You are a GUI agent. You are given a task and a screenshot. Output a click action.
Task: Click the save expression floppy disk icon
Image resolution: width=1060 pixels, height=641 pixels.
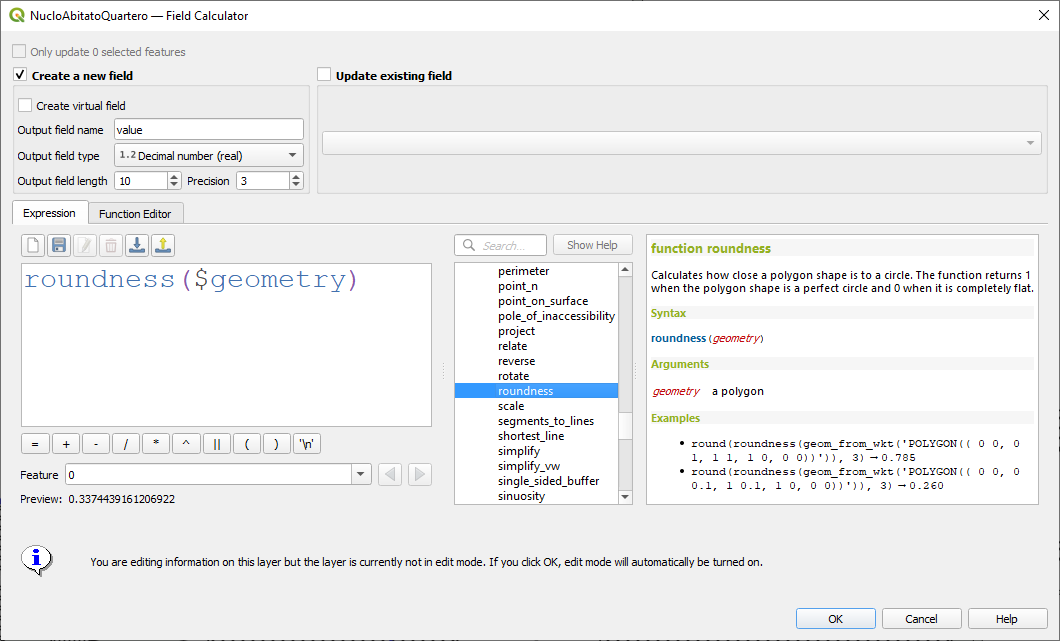coord(59,245)
